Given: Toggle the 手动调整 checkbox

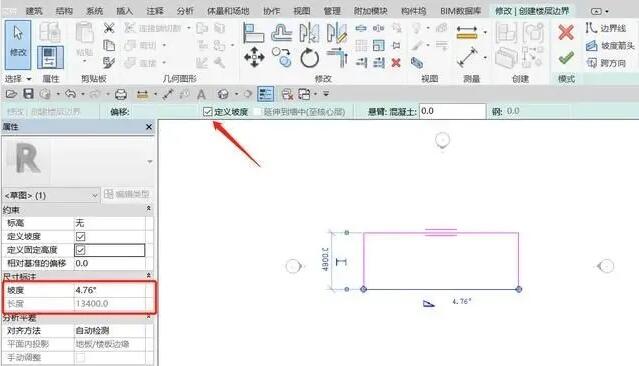Looking at the screenshot, I should pyautogui.click(x=81, y=357).
